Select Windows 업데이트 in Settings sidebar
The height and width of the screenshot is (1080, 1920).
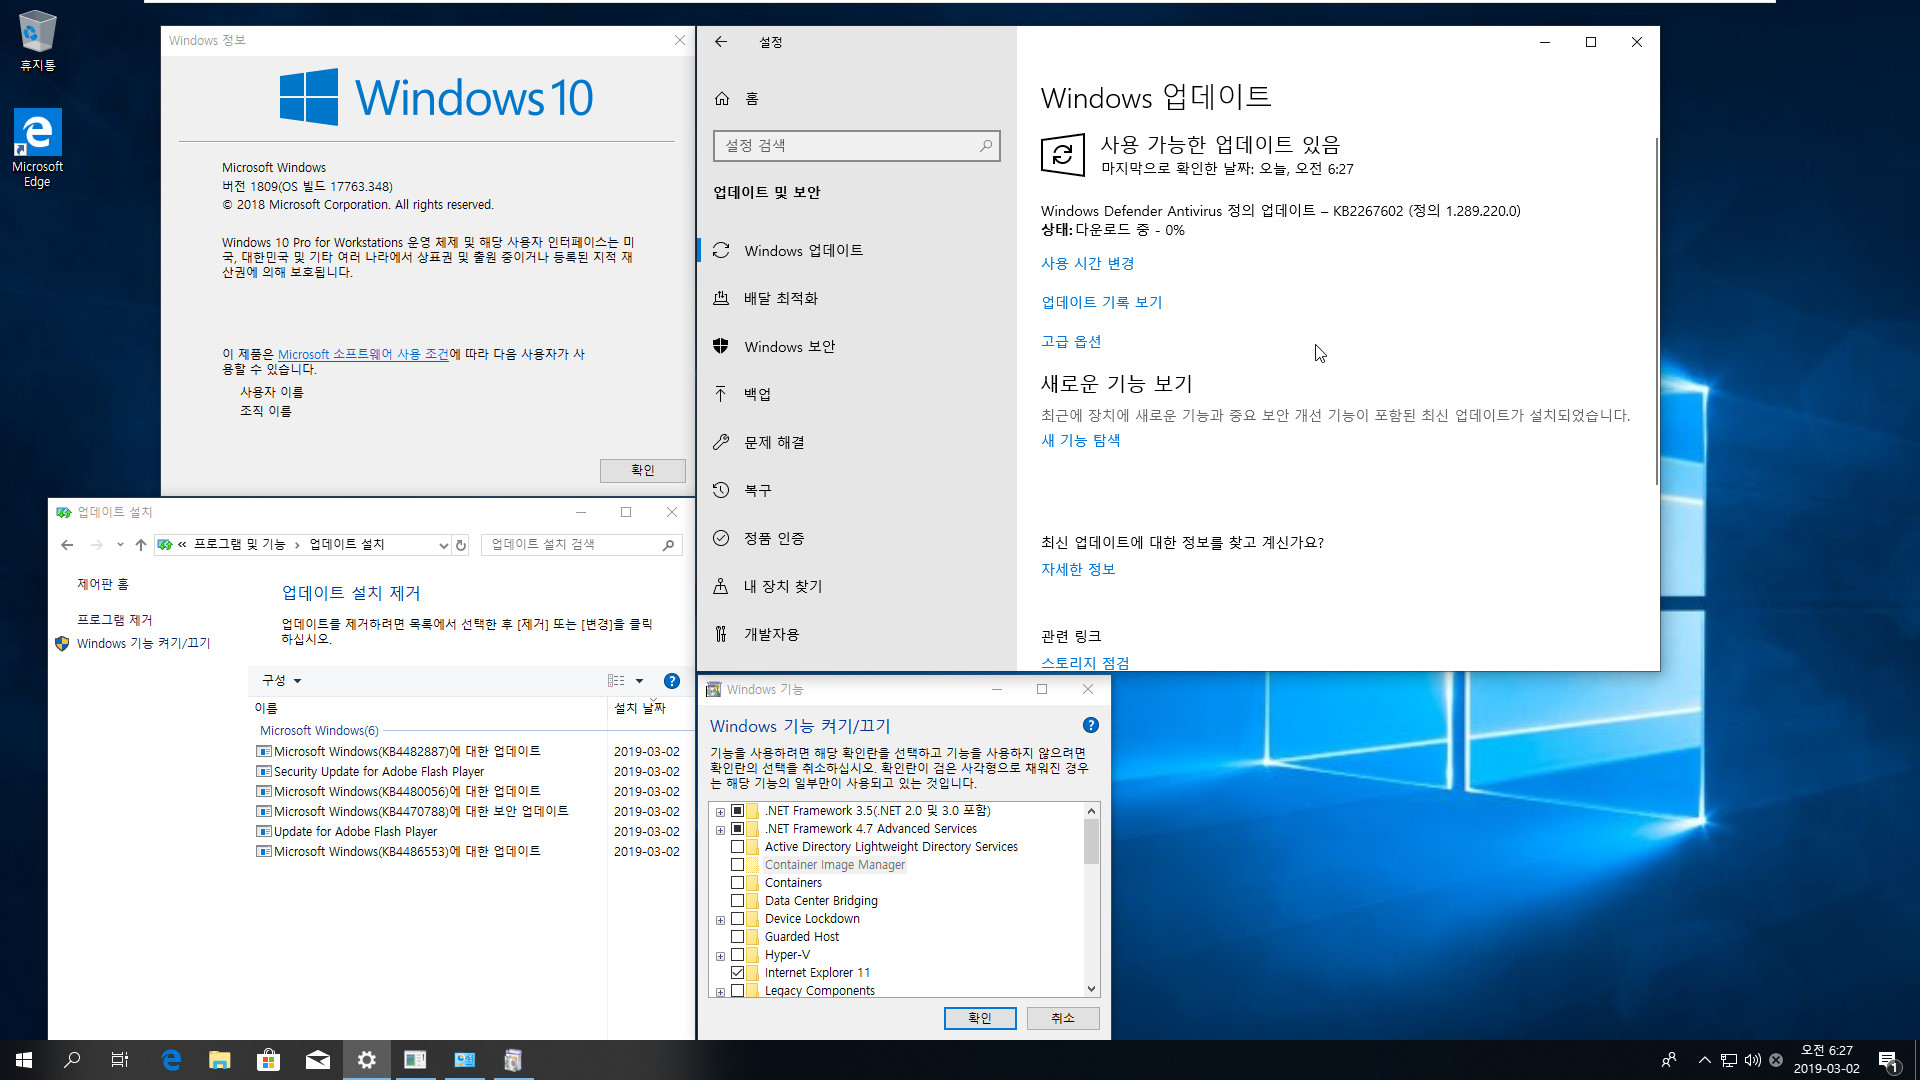(857, 251)
